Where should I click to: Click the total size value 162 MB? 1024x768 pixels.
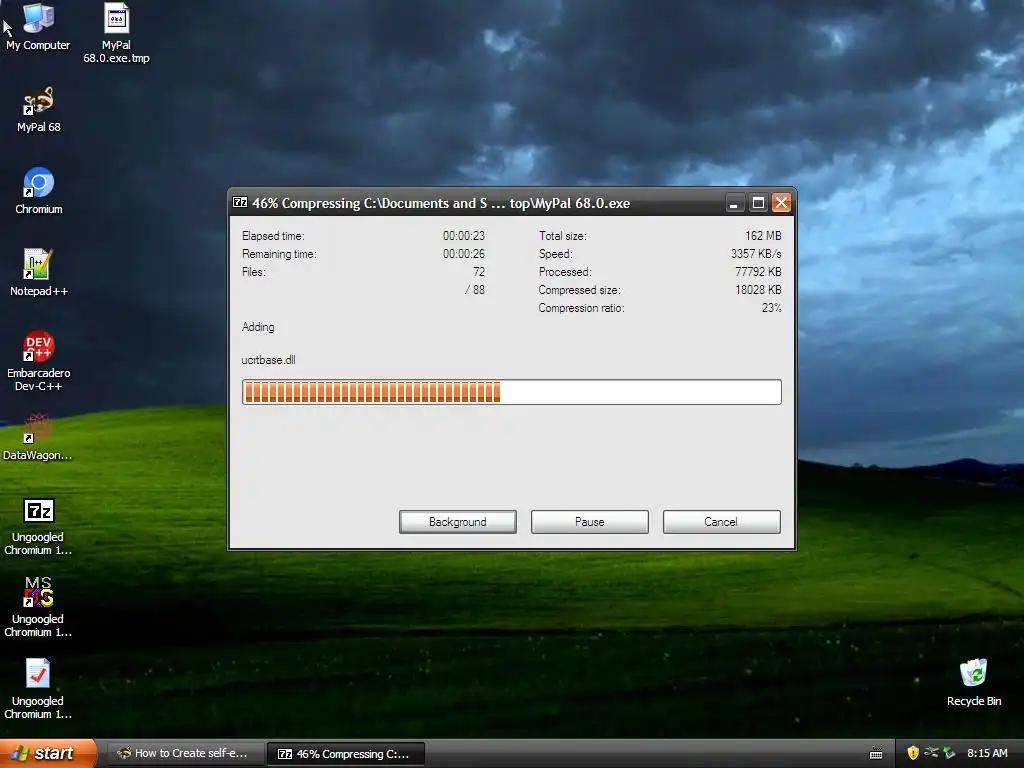[x=763, y=236]
